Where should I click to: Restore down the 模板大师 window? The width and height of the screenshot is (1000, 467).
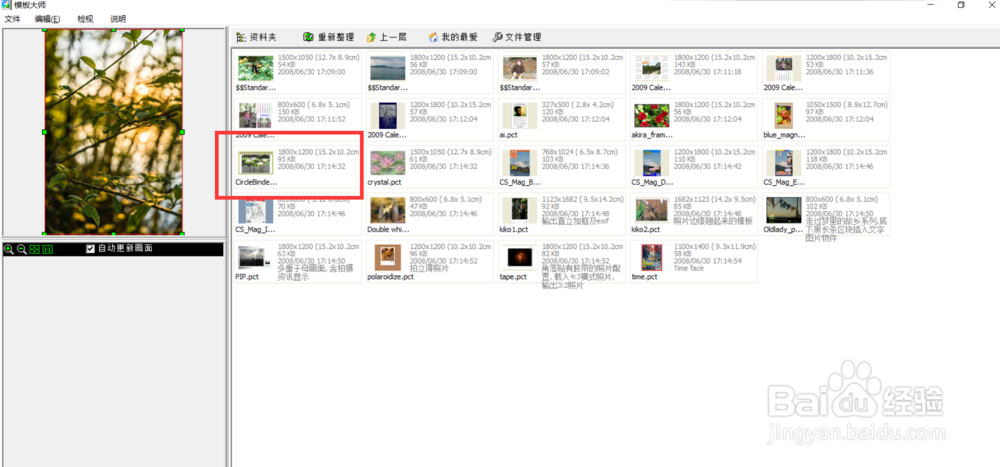(x=961, y=5)
